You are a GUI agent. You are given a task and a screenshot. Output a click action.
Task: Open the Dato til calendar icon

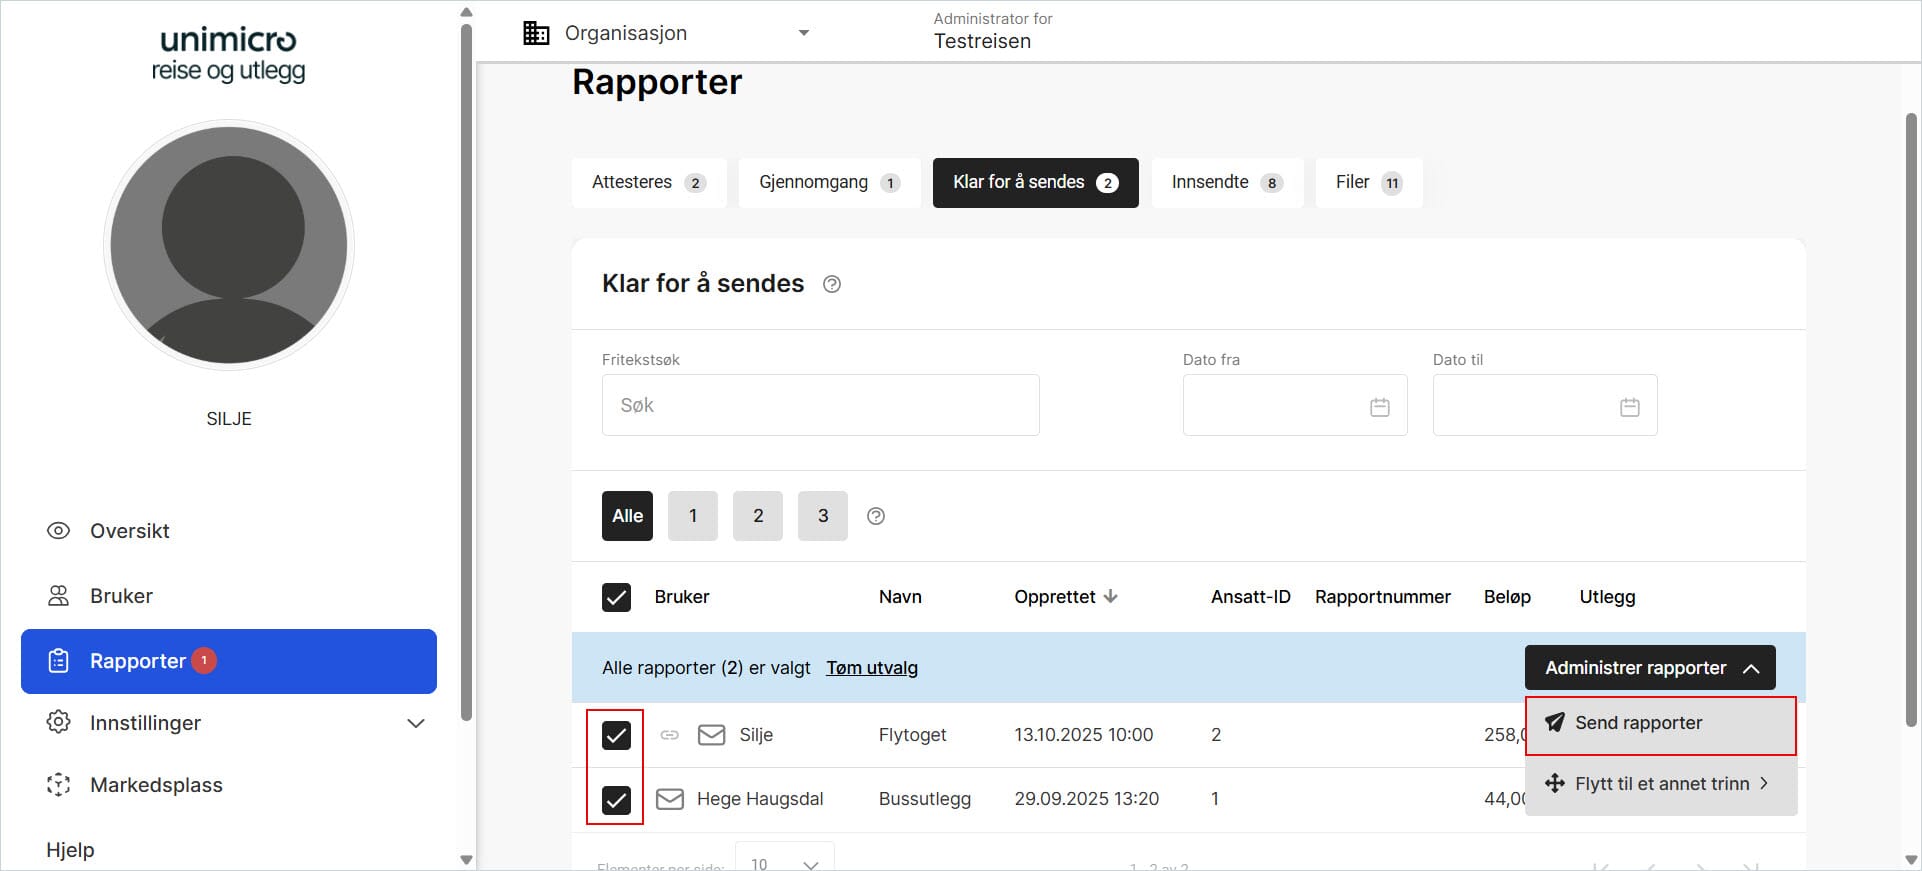[x=1629, y=407]
